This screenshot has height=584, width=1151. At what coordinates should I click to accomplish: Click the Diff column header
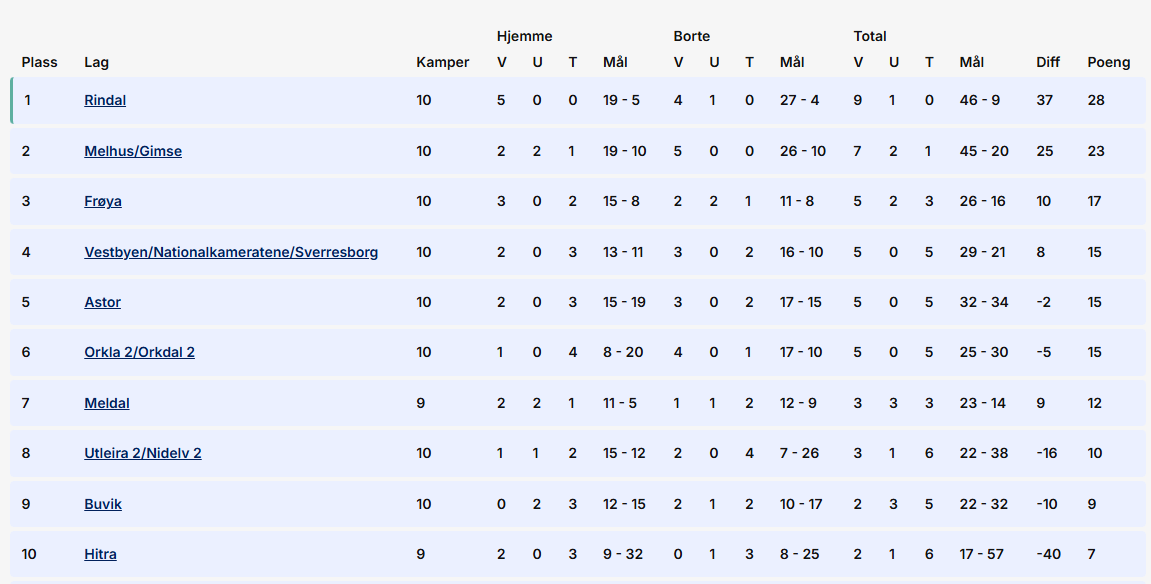[1048, 62]
